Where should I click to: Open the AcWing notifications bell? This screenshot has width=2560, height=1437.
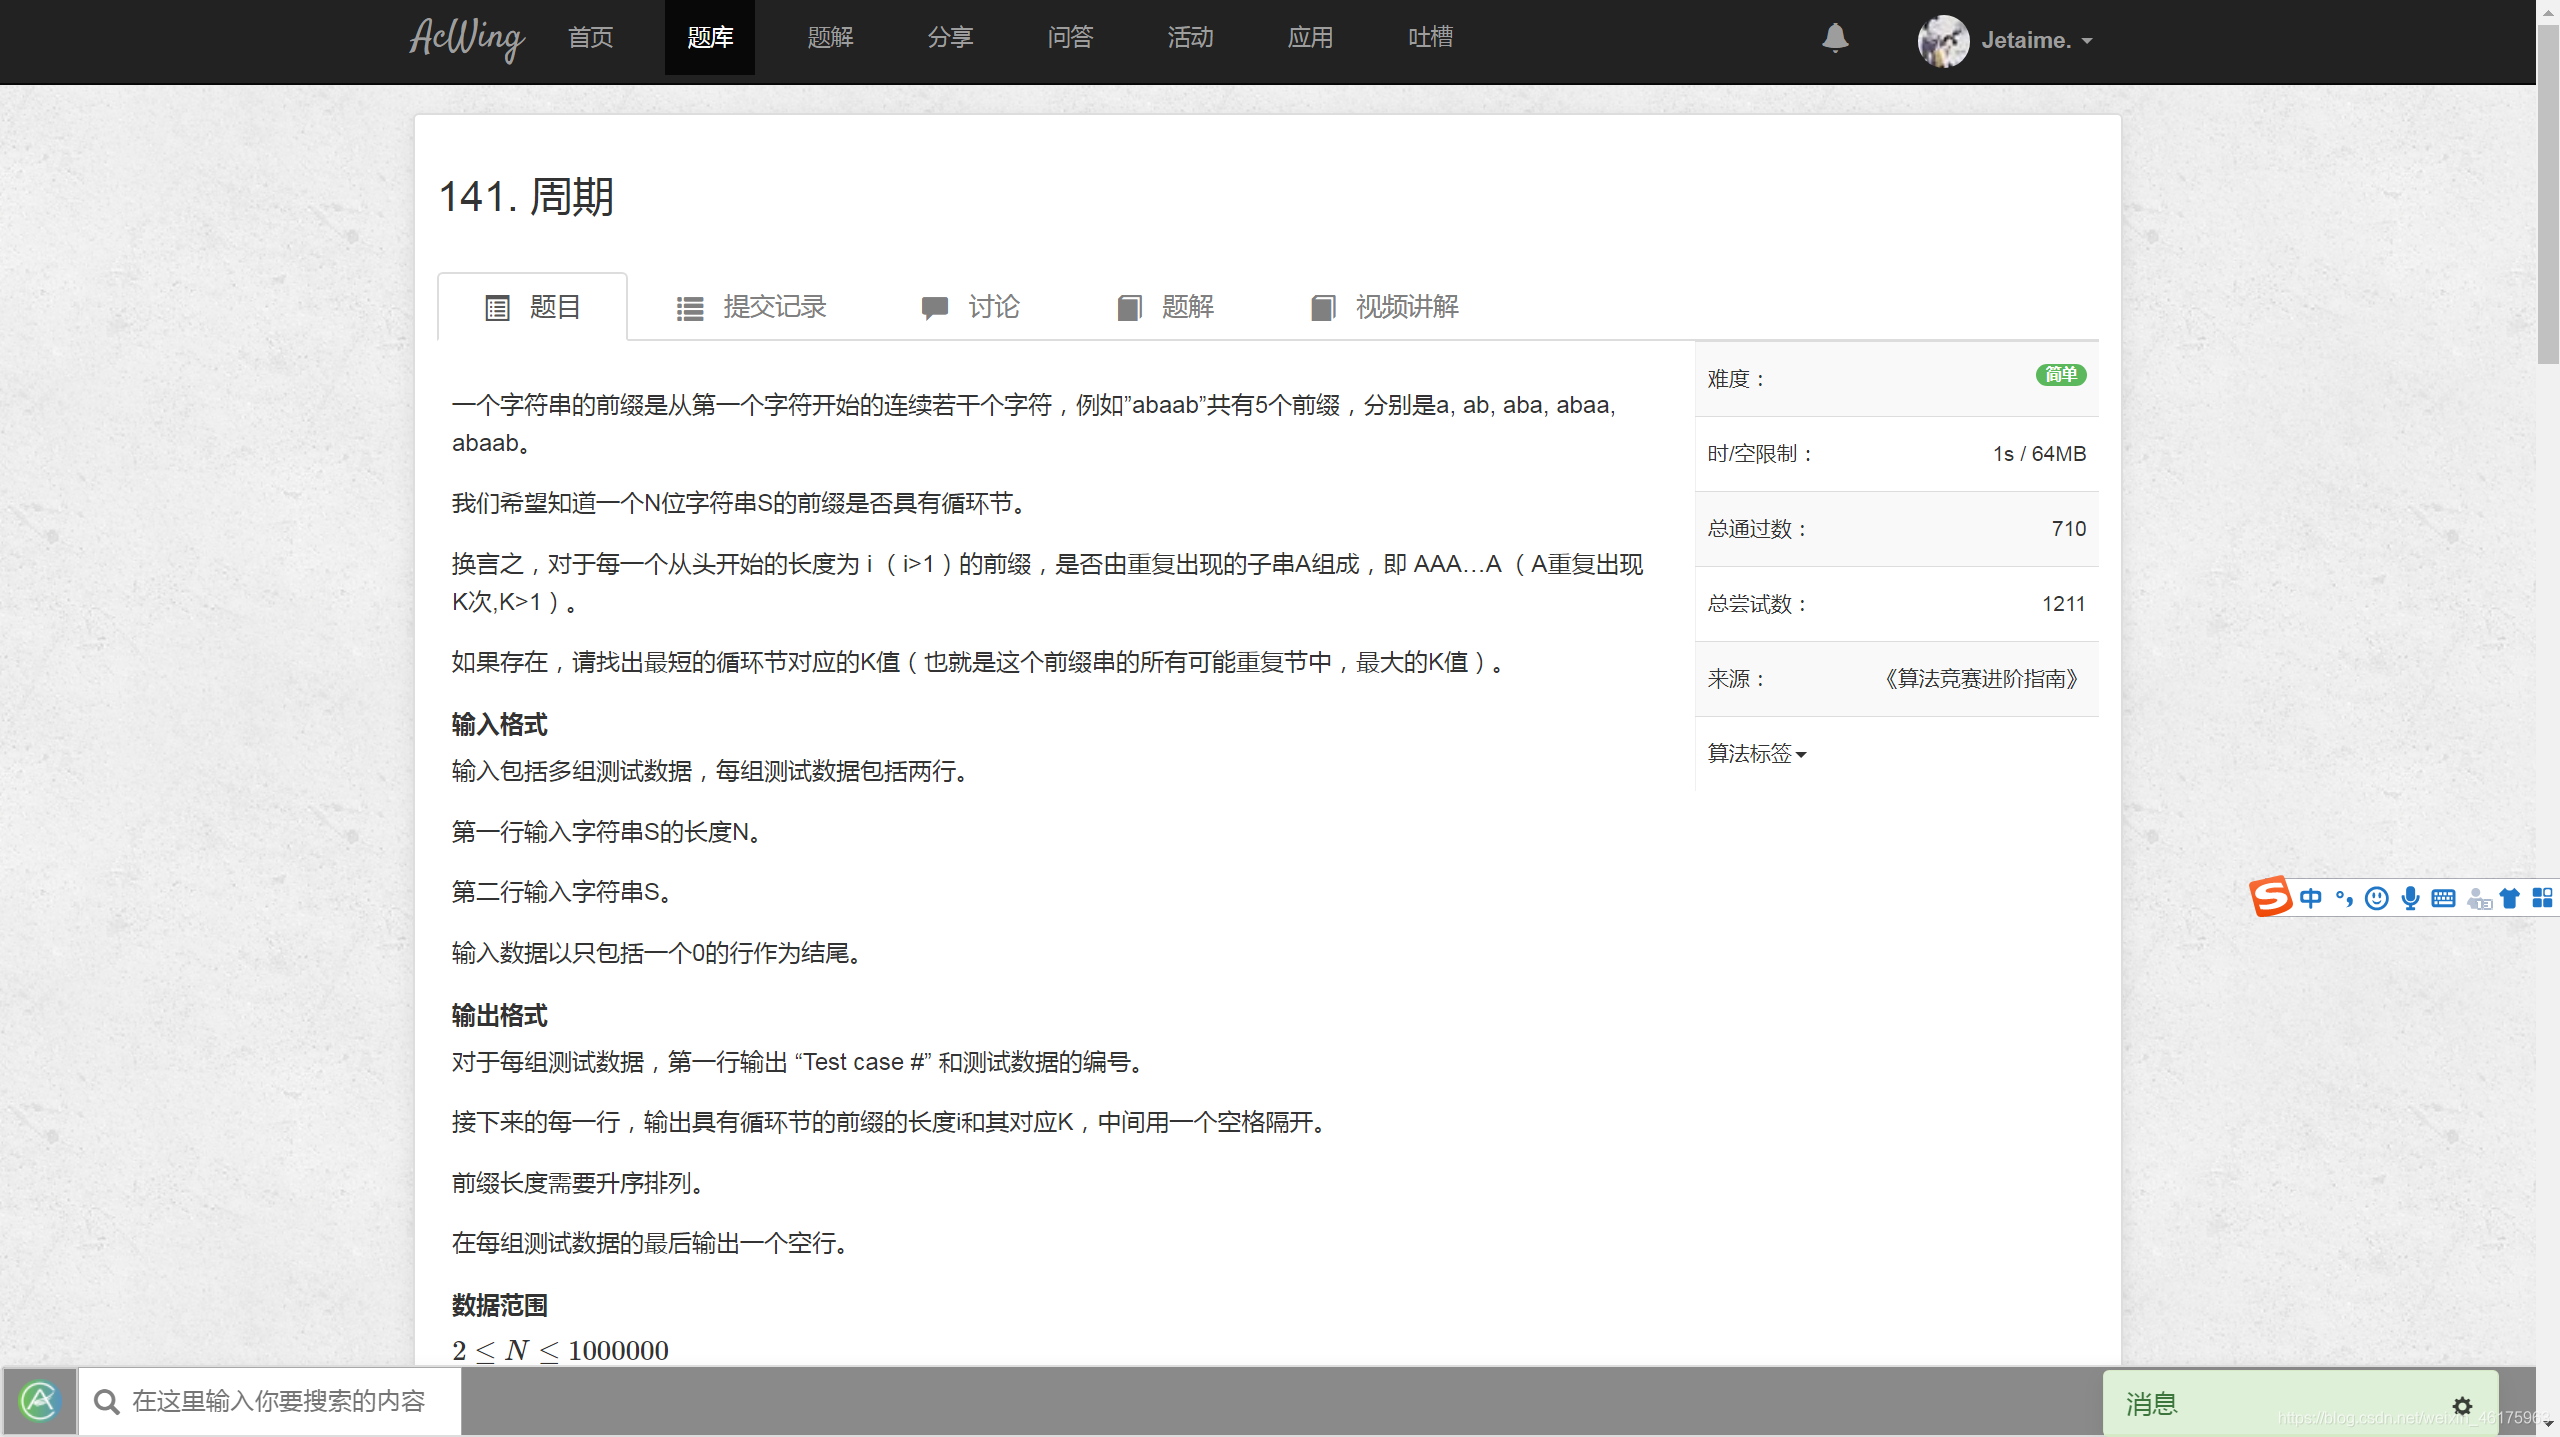(1834, 40)
